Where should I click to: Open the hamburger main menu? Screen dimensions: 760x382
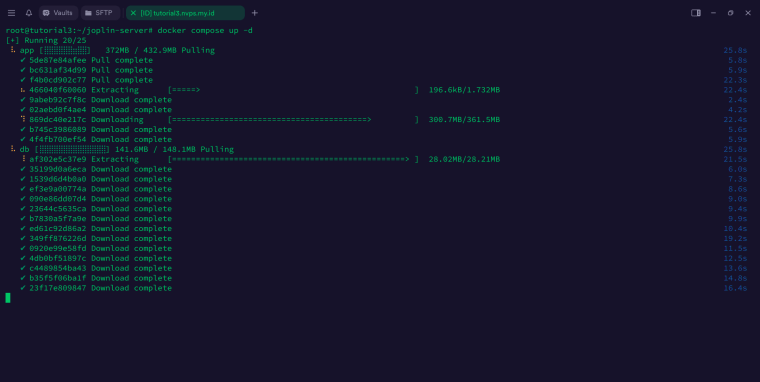pyautogui.click(x=12, y=13)
